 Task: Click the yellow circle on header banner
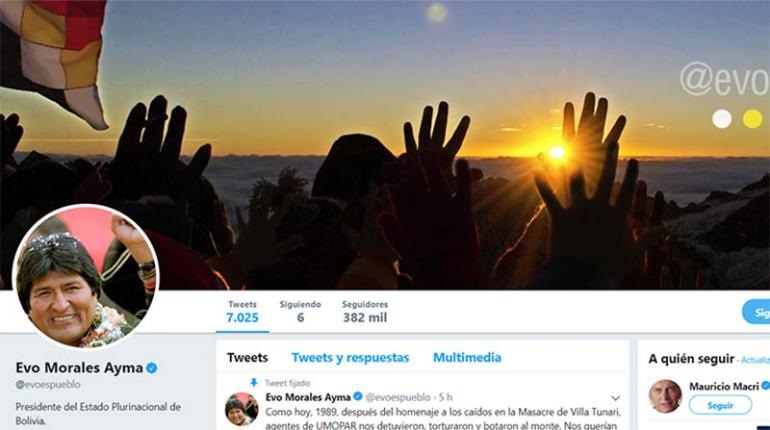(x=752, y=119)
